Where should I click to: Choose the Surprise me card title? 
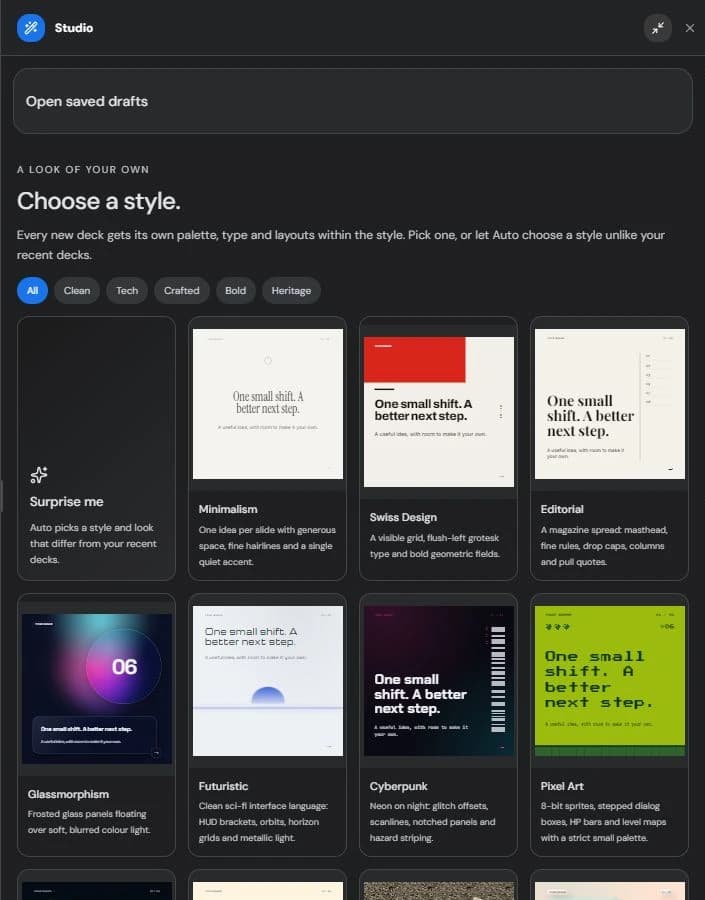(67, 502)
